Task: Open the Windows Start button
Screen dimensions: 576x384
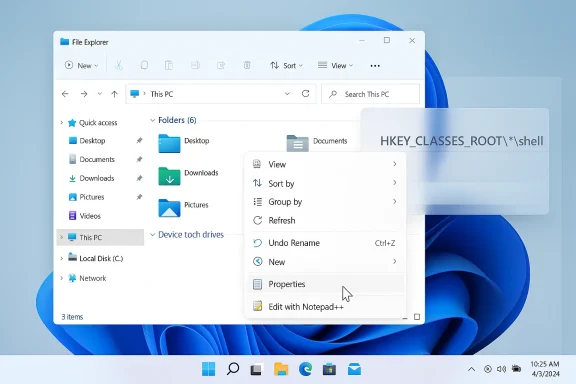Action: coord(209,369)
